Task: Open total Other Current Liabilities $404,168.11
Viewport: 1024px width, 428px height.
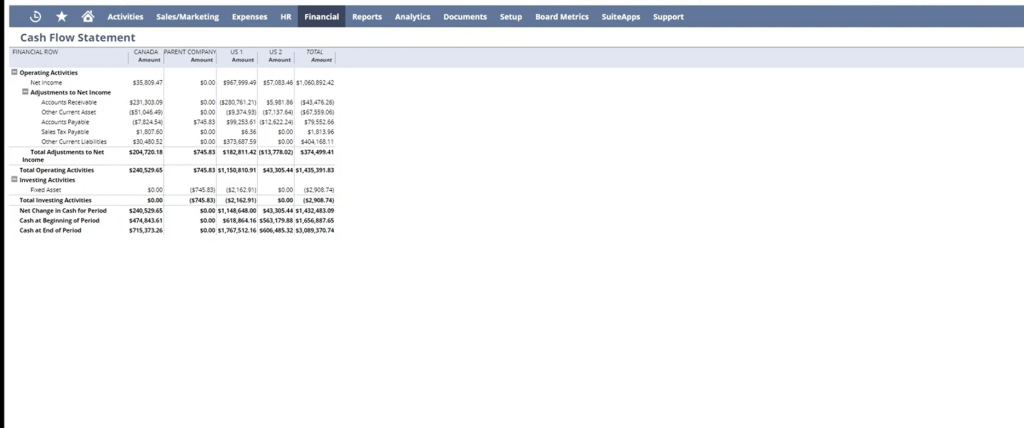Action: tap(317, 142)
